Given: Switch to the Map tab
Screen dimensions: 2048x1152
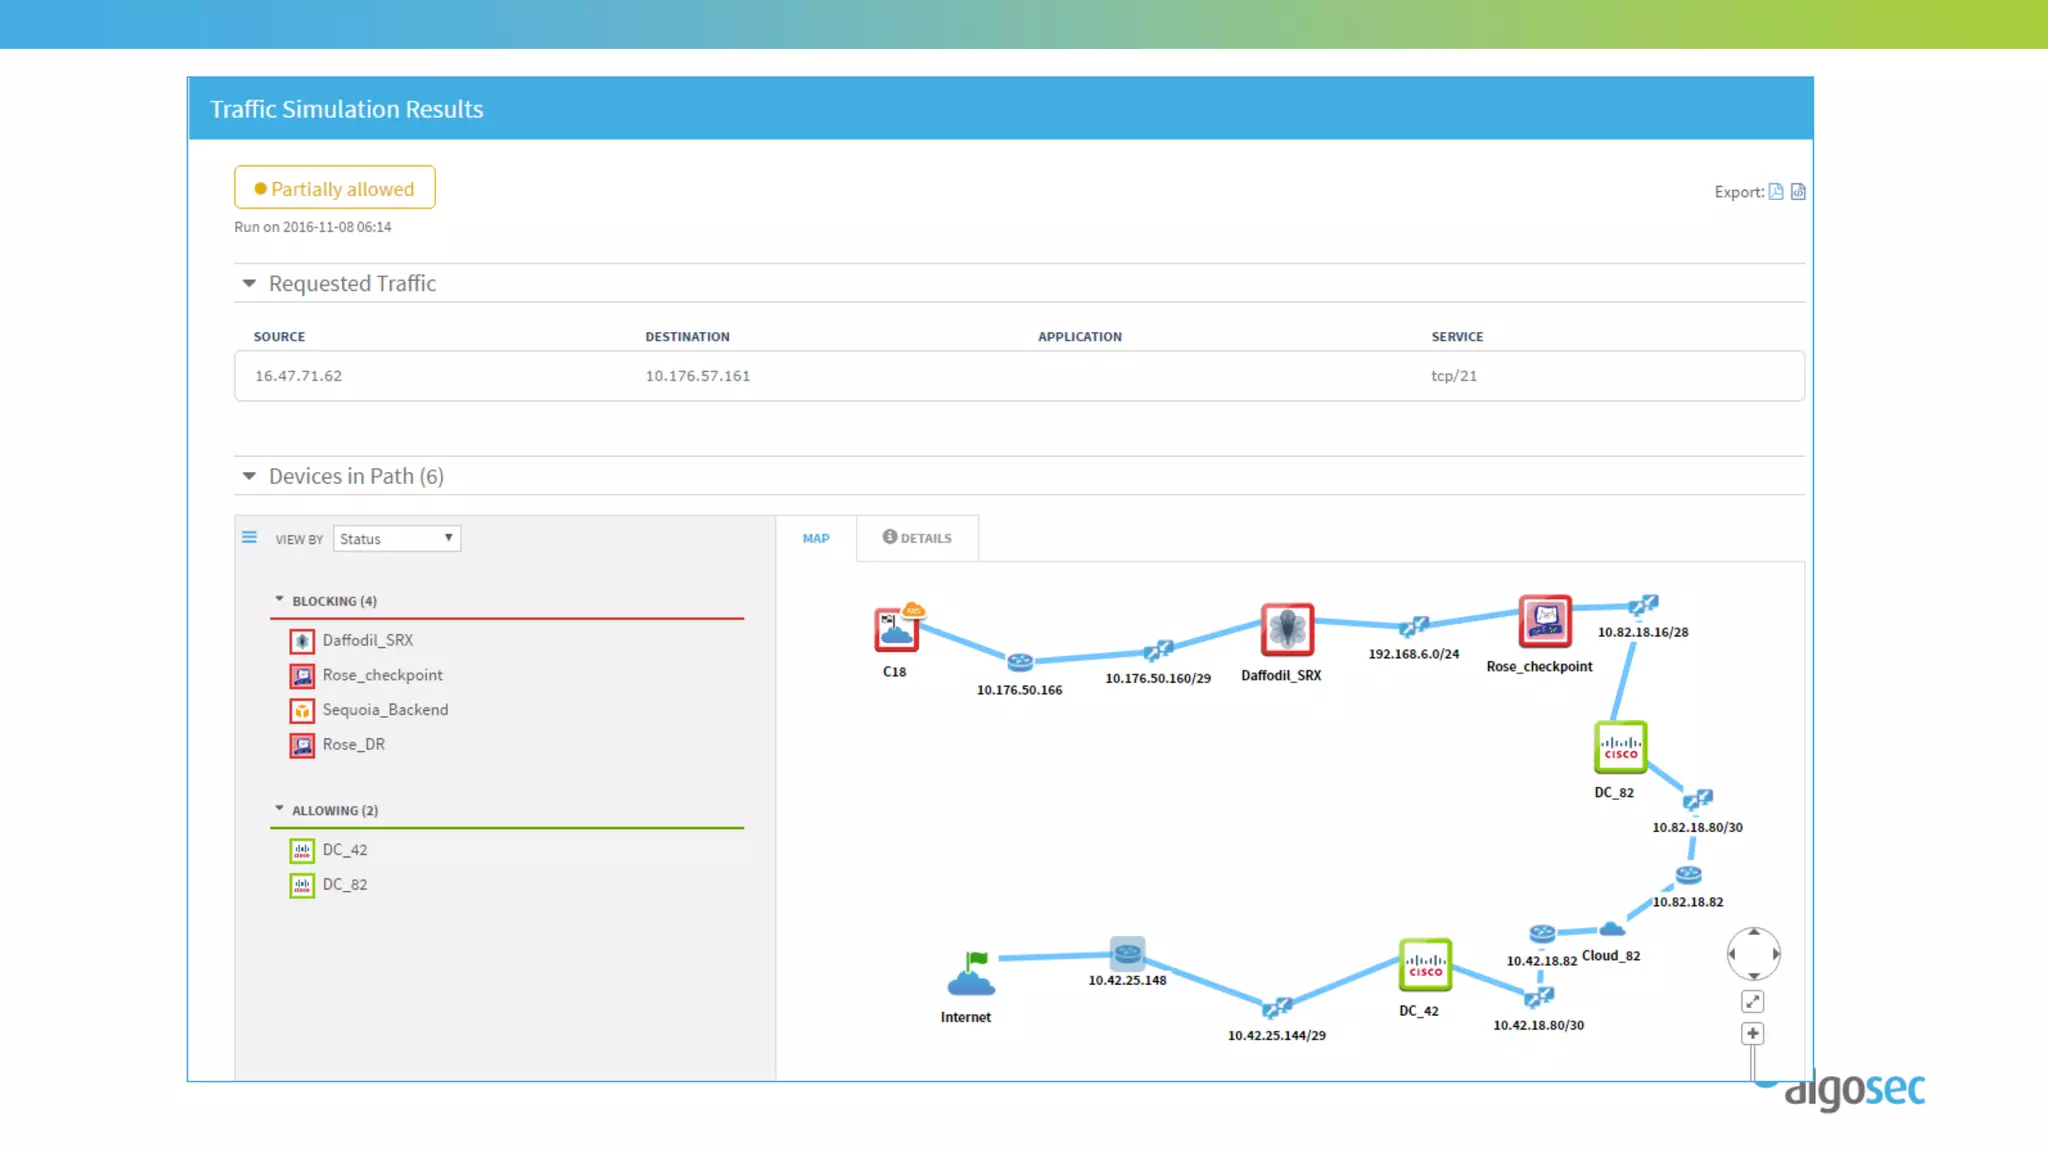Looking at the screenshot, I should [816, 538].
